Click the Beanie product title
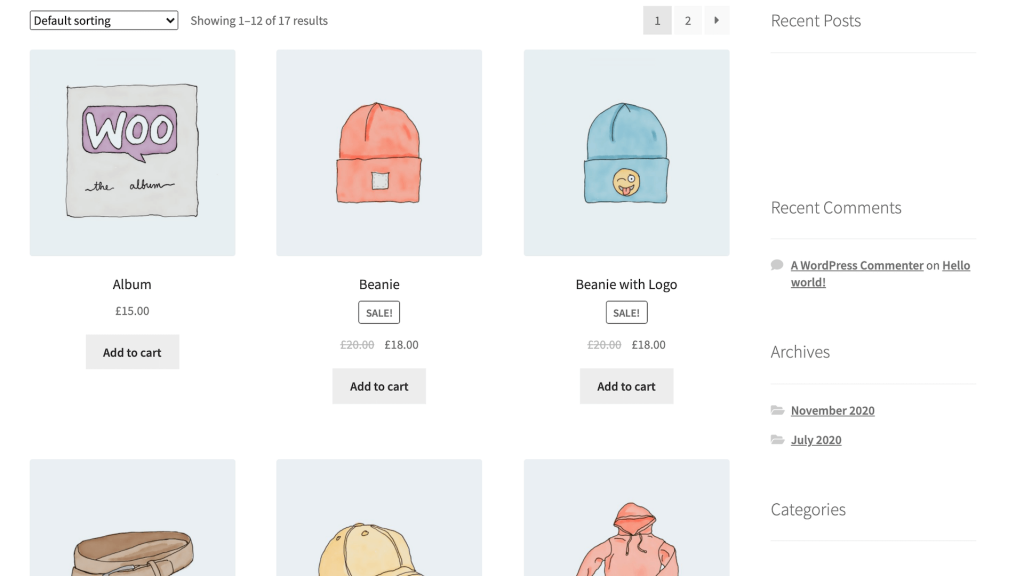The width and height of the screenshot is (1024, 576). (379, 285)
